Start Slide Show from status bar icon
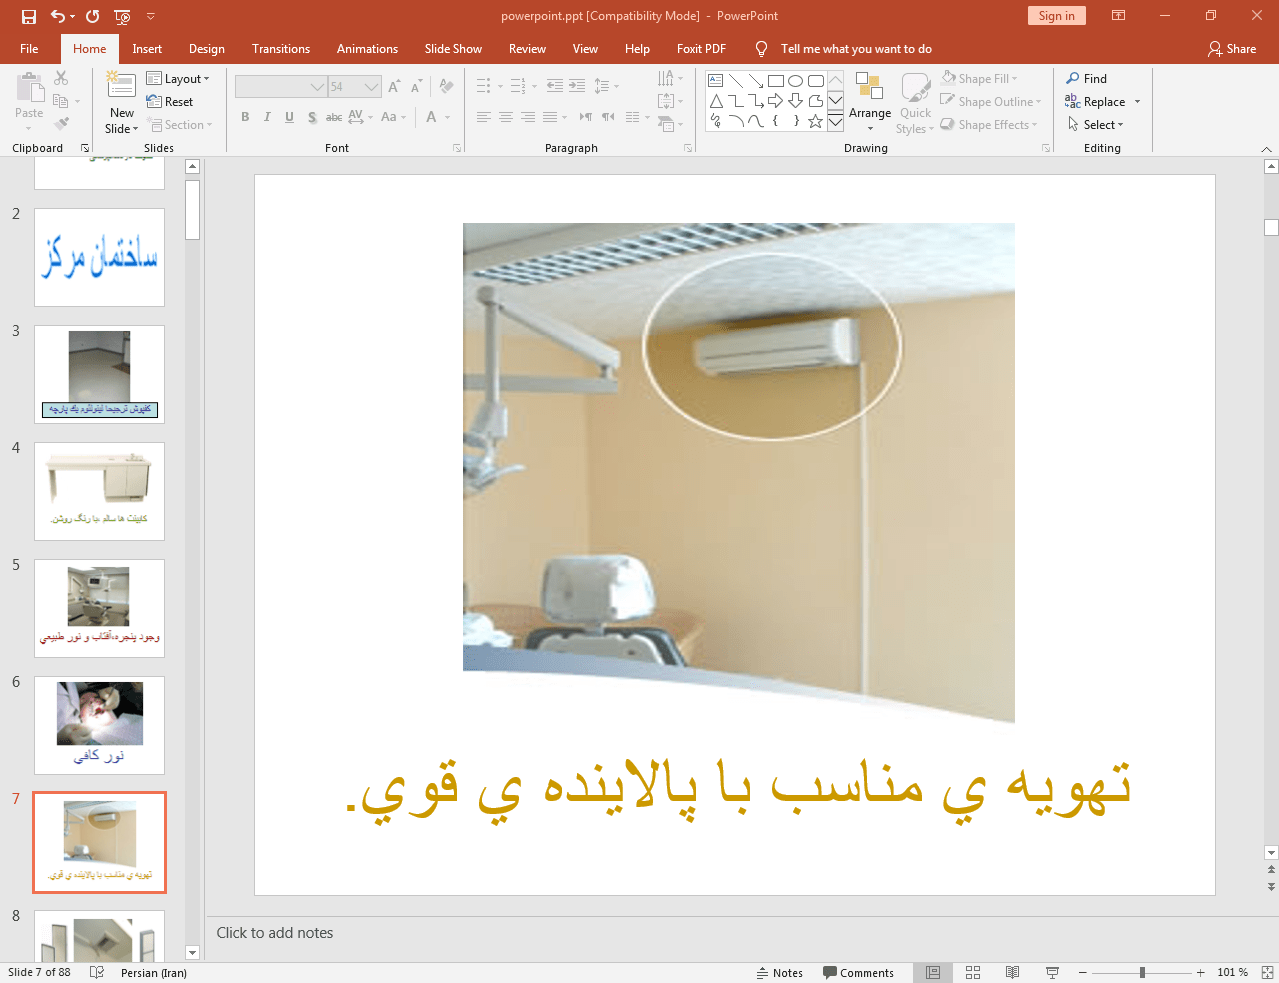The image size is (1279, 983). click(1052, 972)
